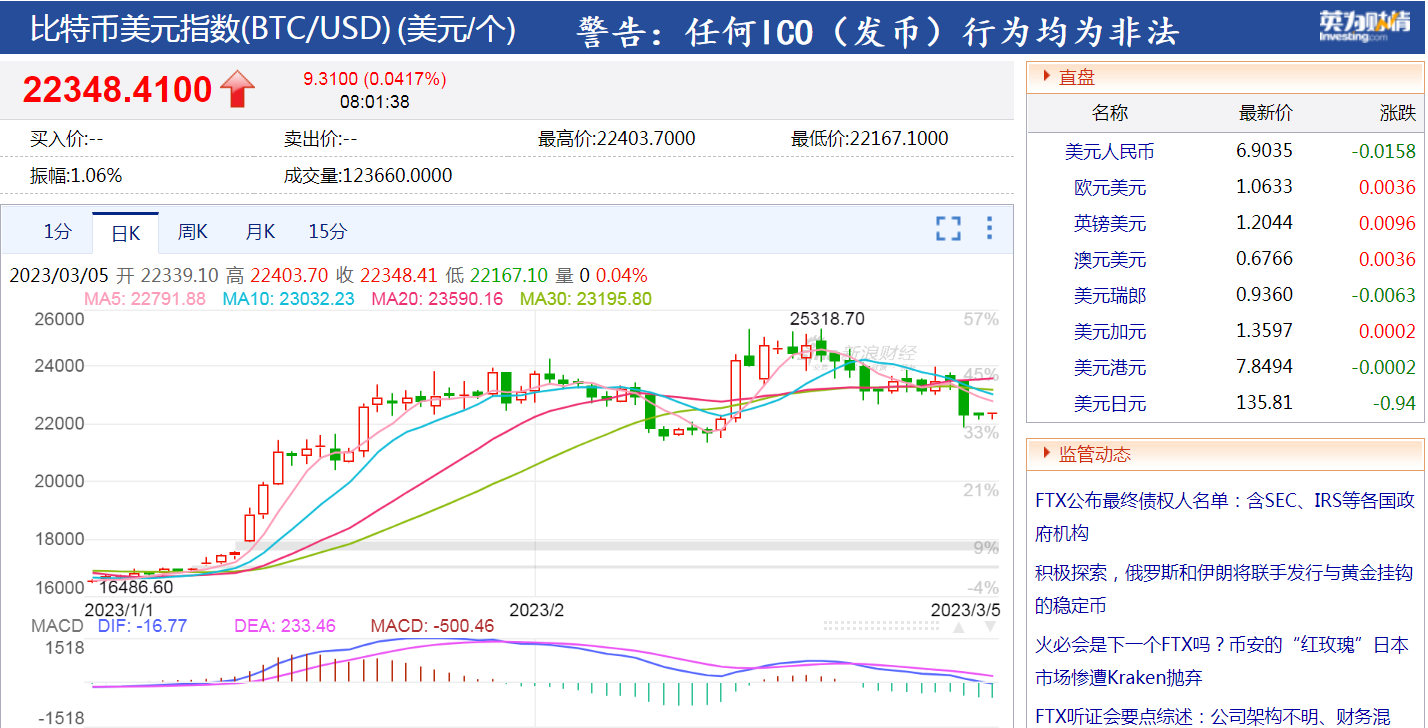Switch to the 月K tab
The width and height of the screenshot is (1428, 728).
(258, 231)
